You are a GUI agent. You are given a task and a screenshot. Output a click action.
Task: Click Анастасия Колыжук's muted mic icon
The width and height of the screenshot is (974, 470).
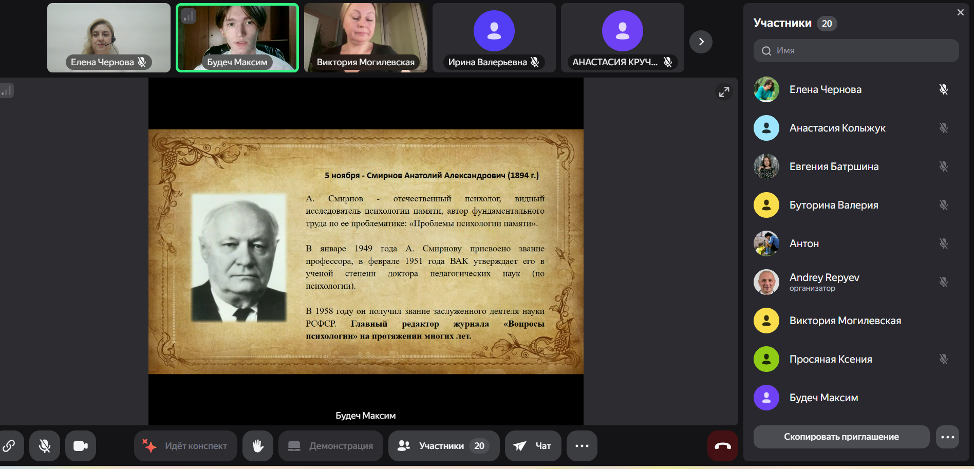(943, 128)
